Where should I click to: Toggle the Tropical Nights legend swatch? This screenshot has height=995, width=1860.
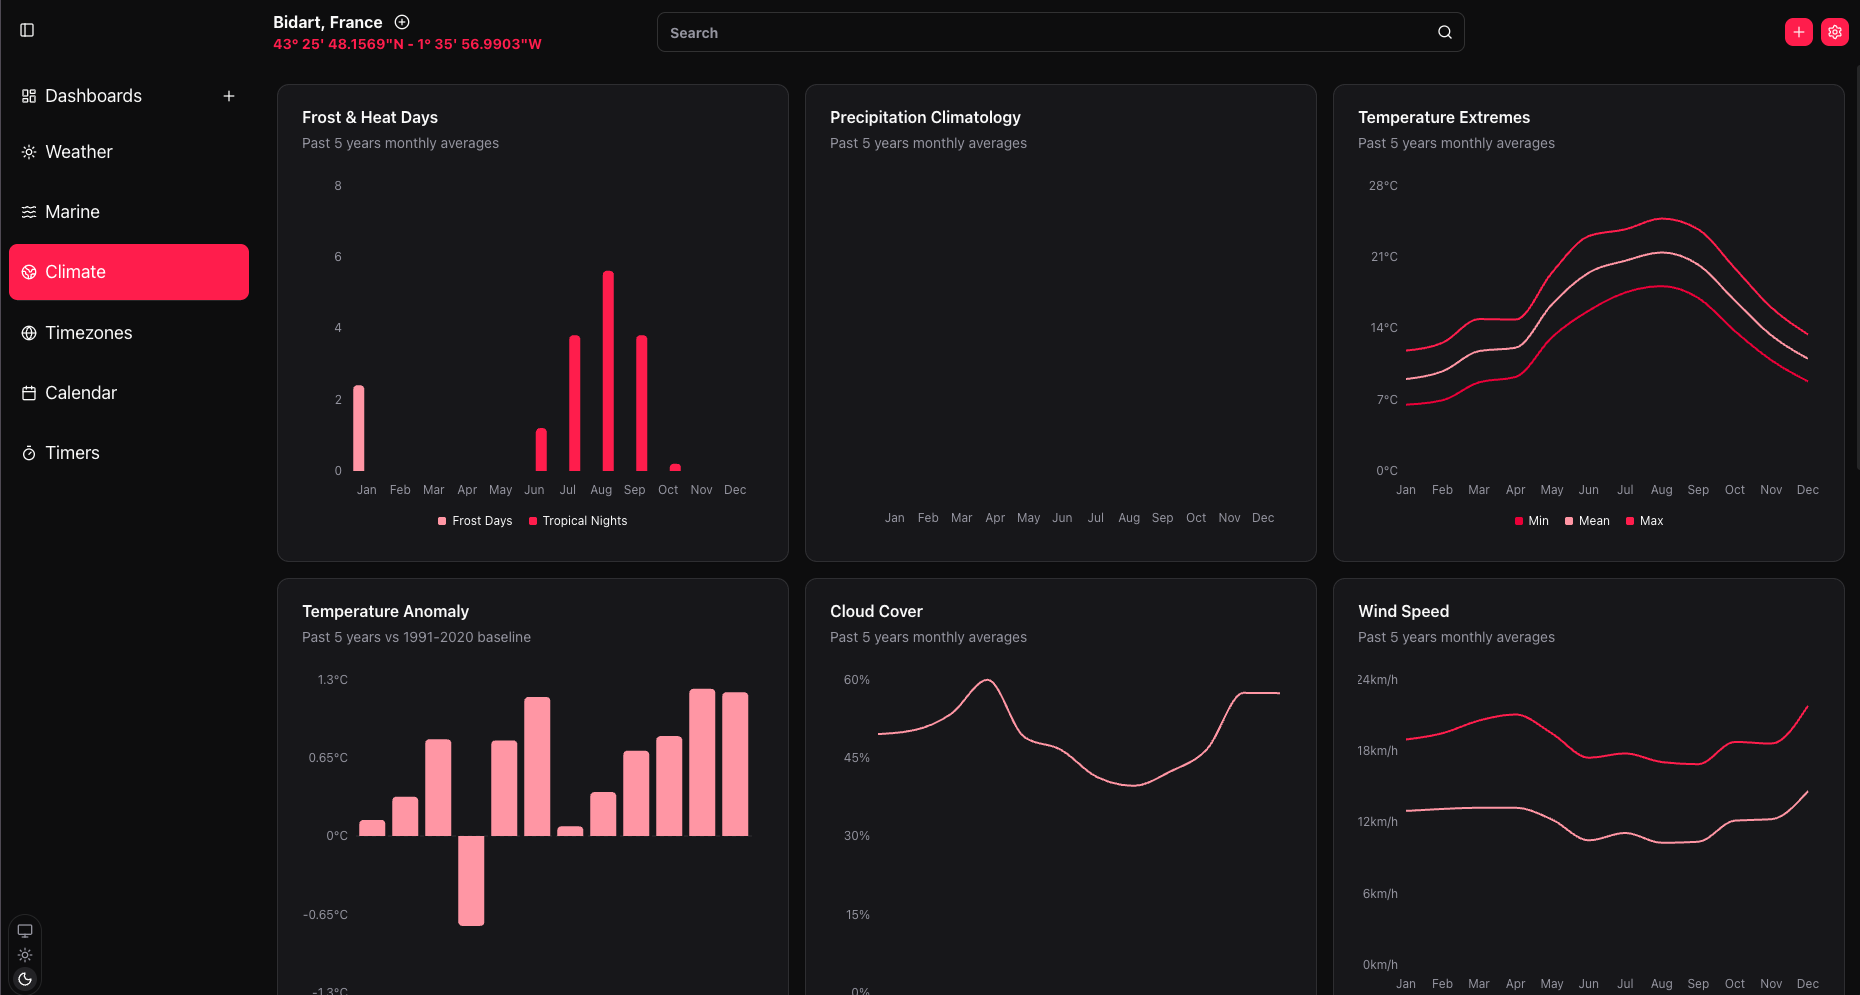[533, 521]
